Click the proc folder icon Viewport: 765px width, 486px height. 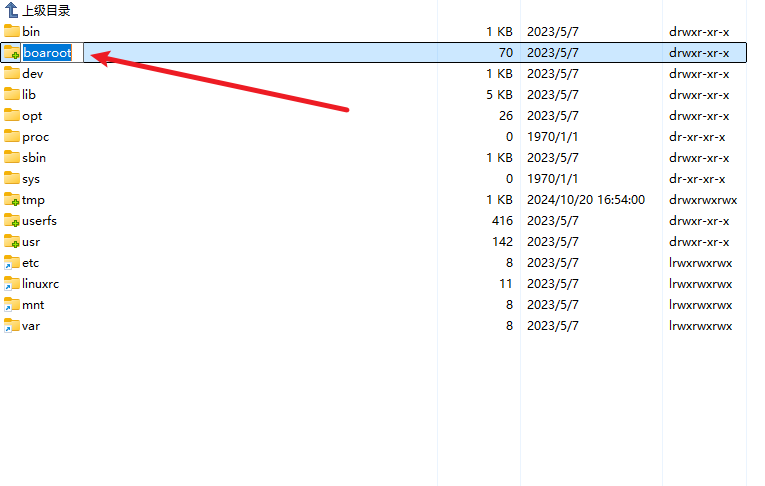click(x=11, y=136)
